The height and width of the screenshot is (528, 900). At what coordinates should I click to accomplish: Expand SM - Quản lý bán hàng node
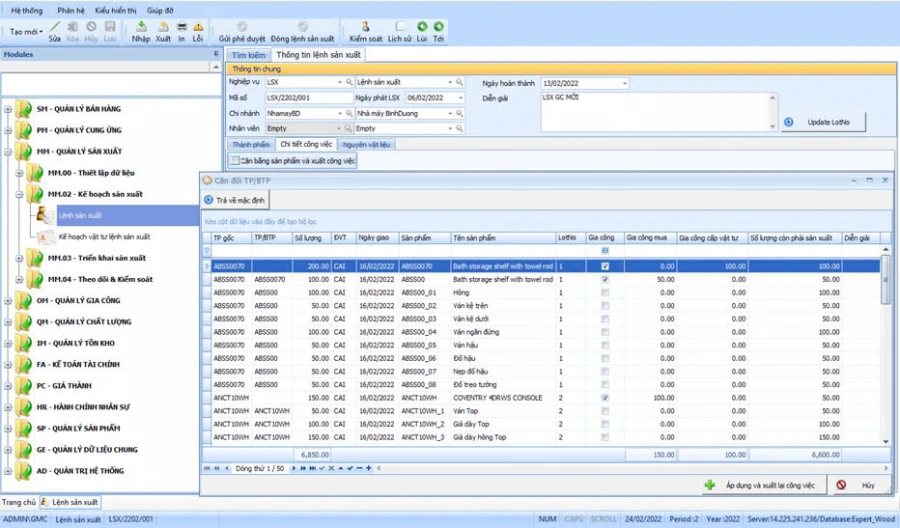(8, 109)
